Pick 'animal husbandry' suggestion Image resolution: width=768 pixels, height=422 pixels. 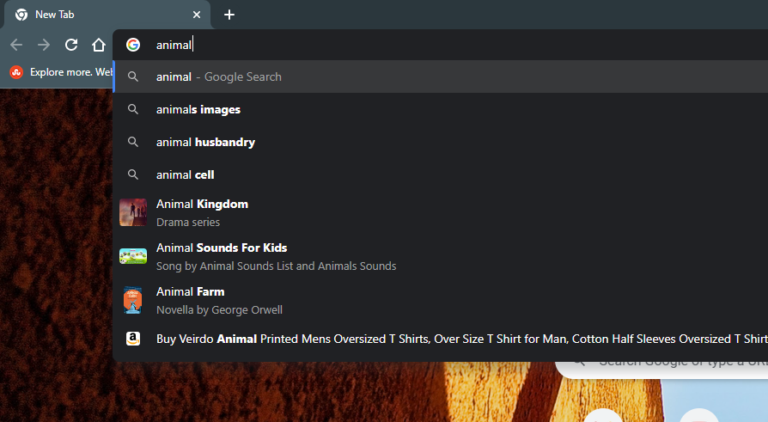pos(441,142)
